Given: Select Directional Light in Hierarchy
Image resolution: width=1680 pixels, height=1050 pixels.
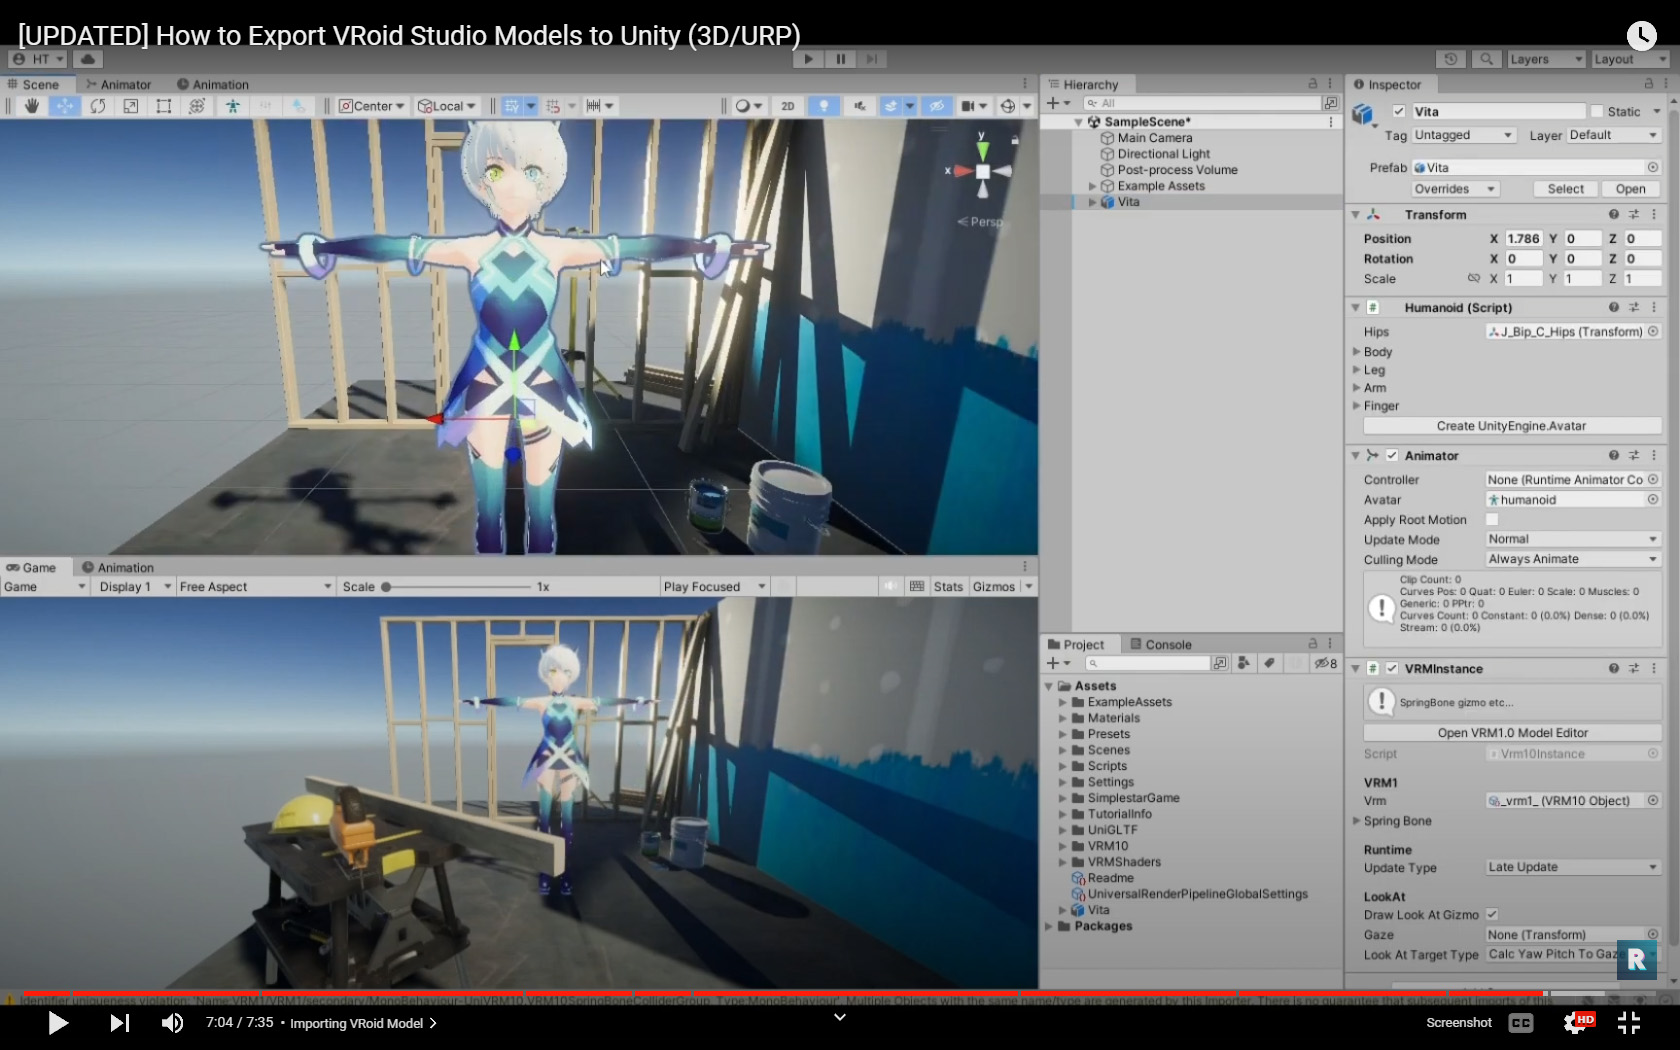Looking at the screenshot, I should click(1163, 154).
